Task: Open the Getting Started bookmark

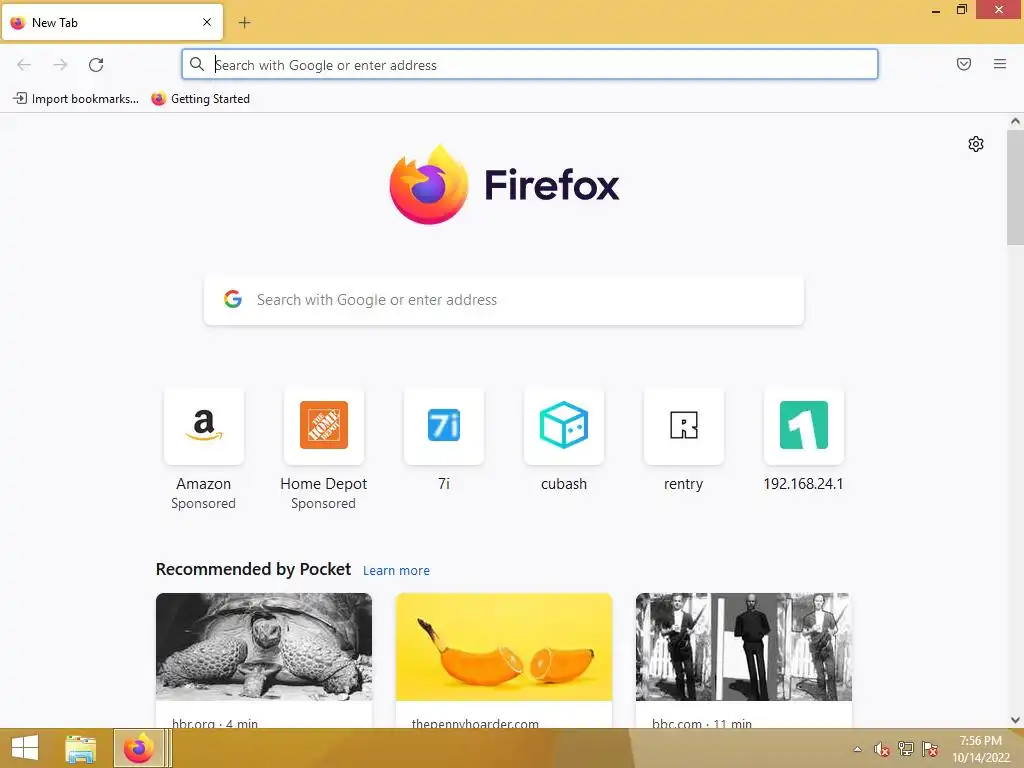Action: tap(200, 99)
